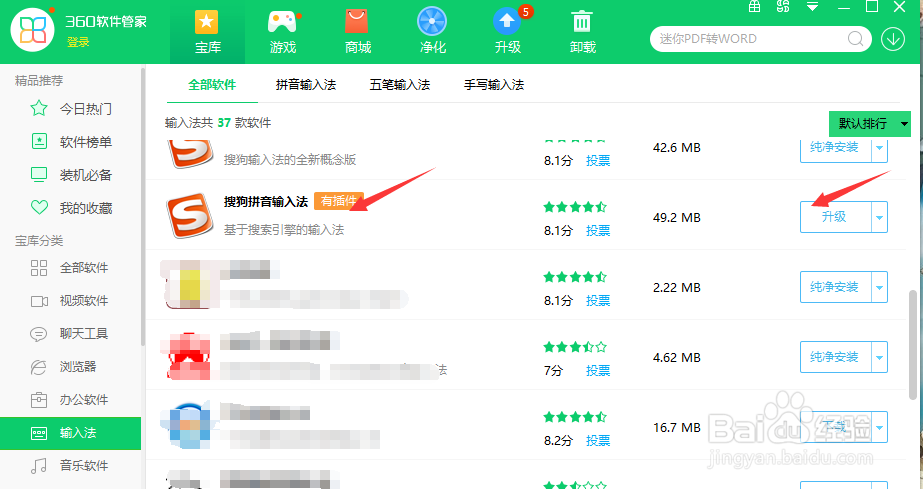Click the 搜狗拼音输入法 title text
Screen dimensions: 923x489
265,202
